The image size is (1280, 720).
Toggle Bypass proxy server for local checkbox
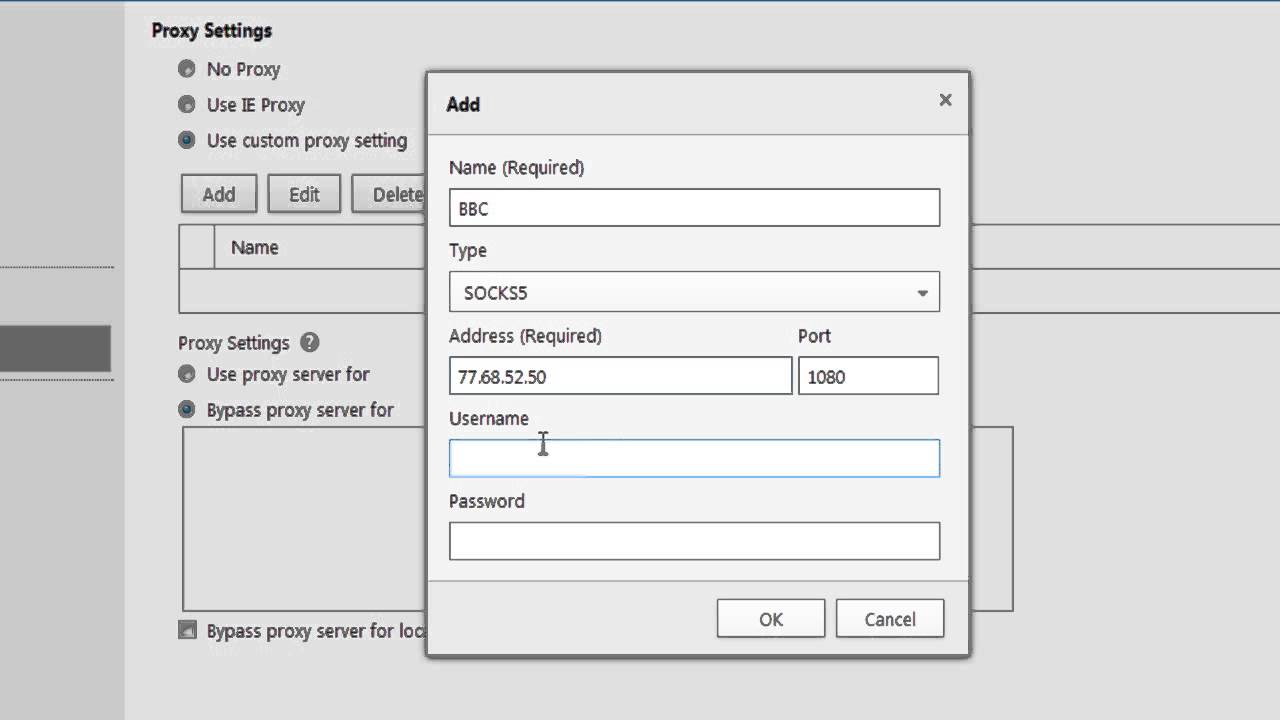coord(187,631)
